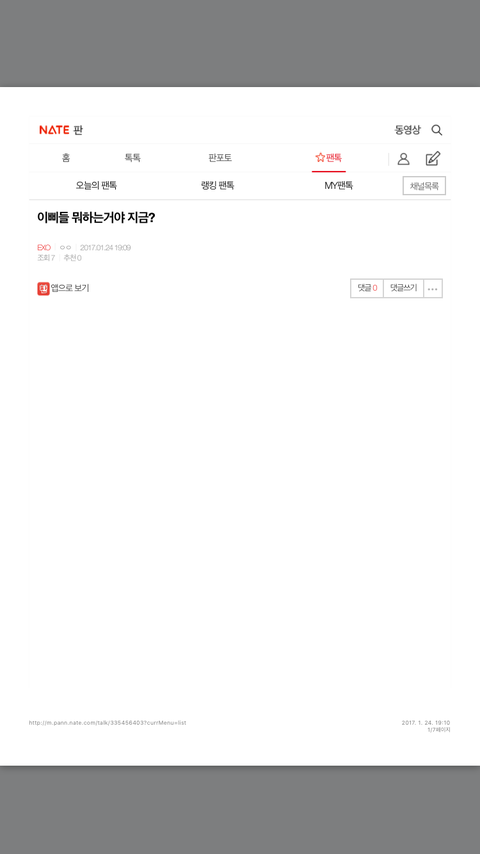Click the red EXO channel link
This screenshot has width=480, height=854.
click(x=44, y=248)
